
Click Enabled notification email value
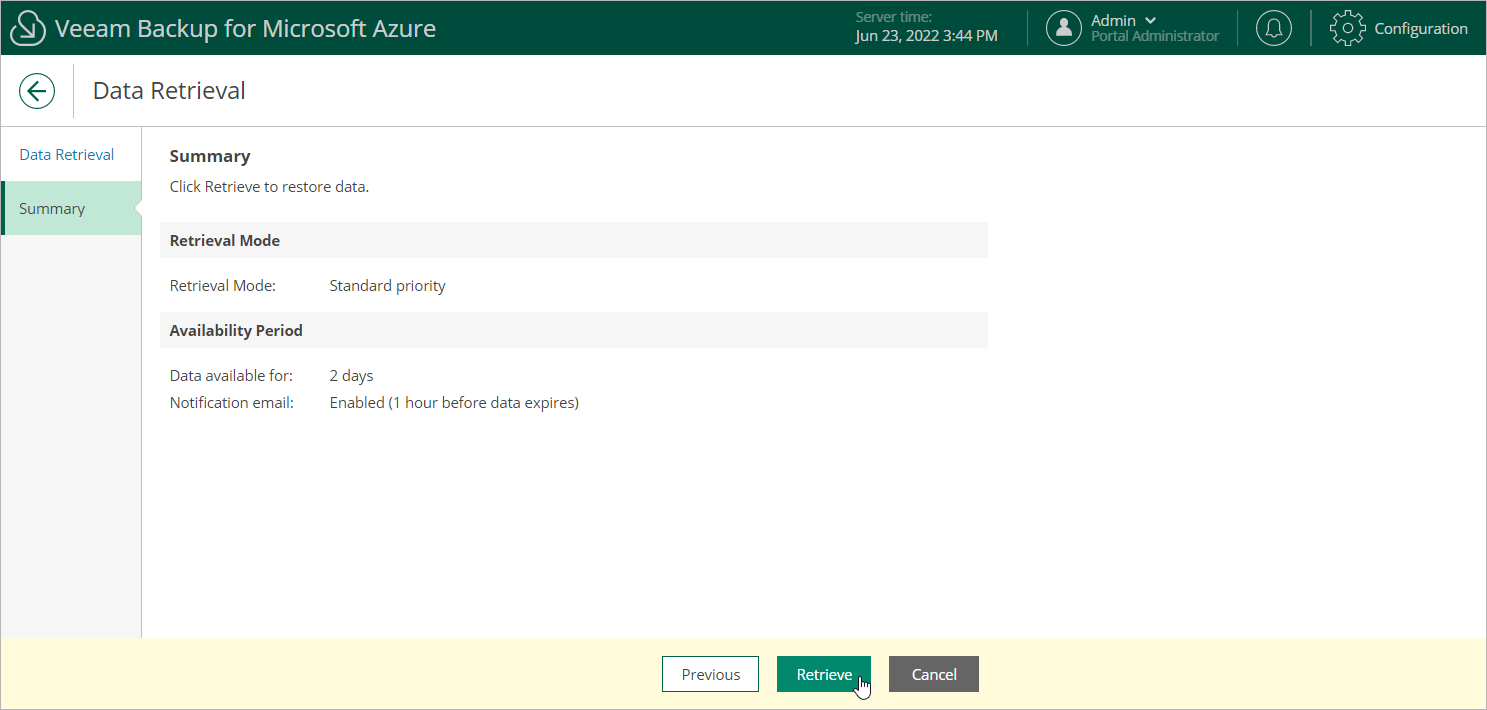tap(454, 403)
